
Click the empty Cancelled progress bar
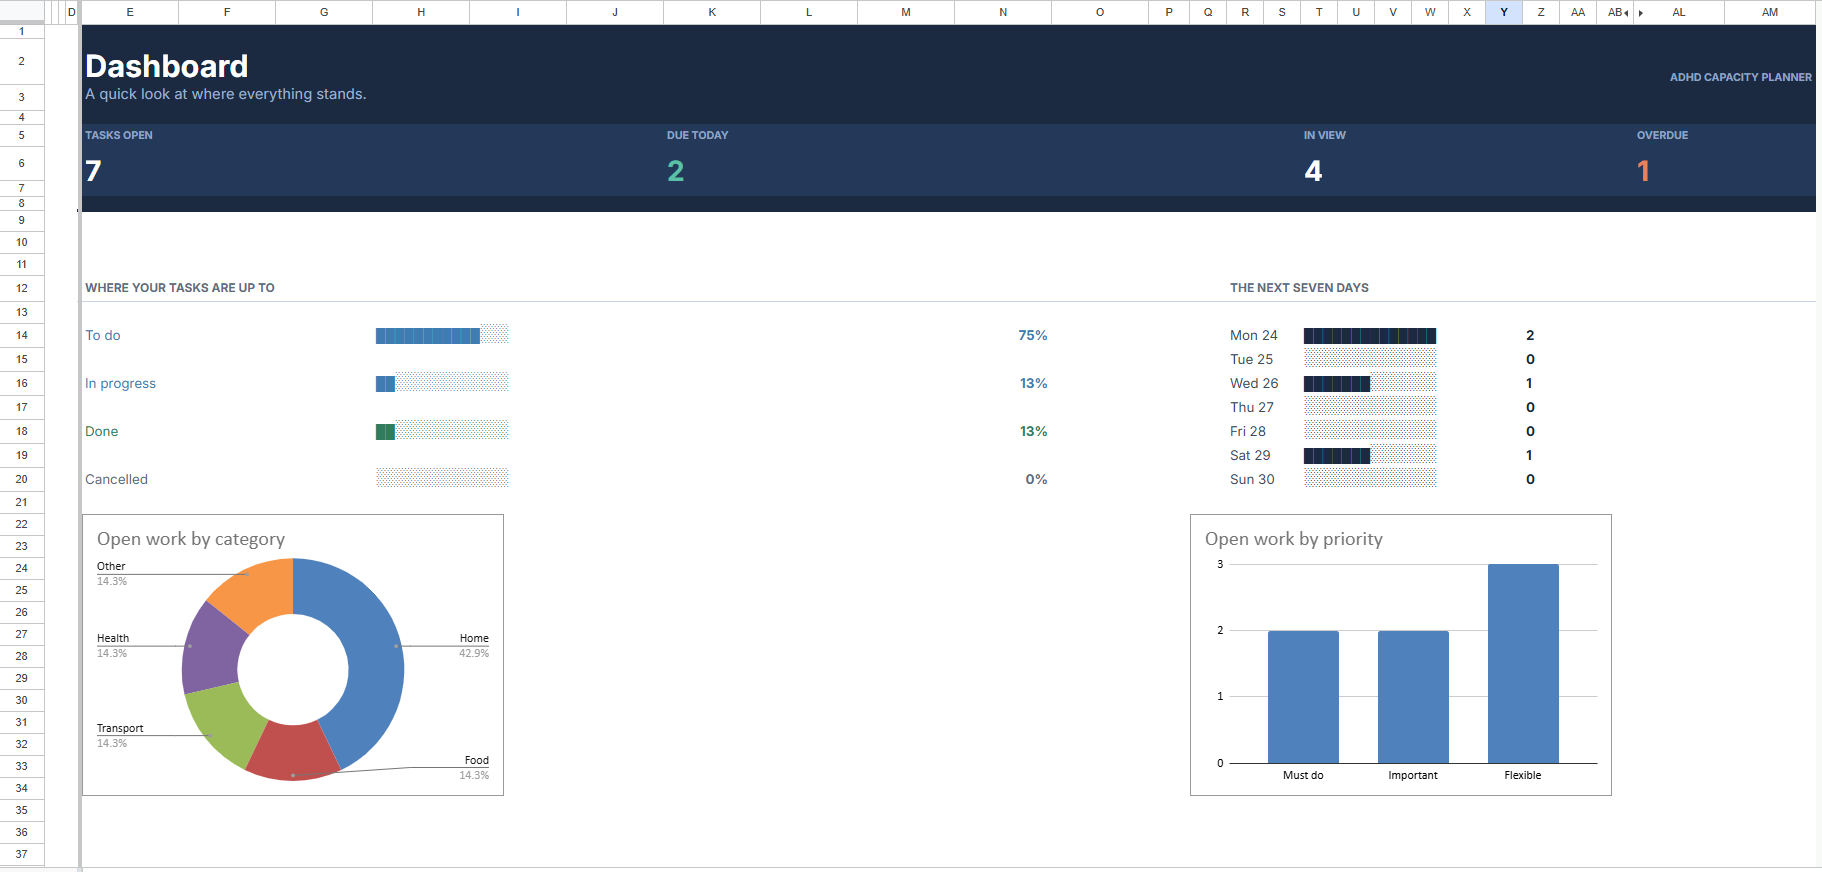pyautogui.click(x=442, y=479)
